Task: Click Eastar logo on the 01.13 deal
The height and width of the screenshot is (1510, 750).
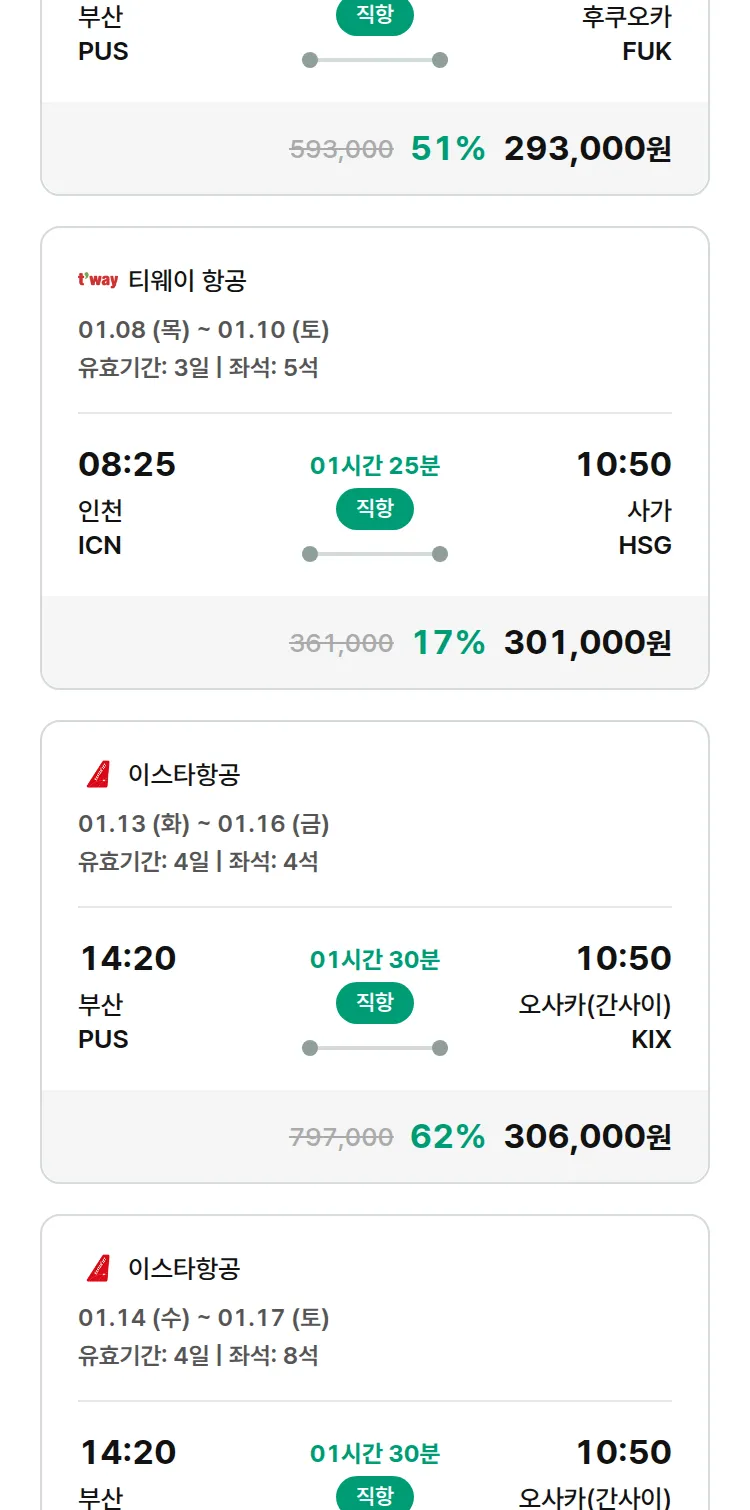Action: pos(98,774)
